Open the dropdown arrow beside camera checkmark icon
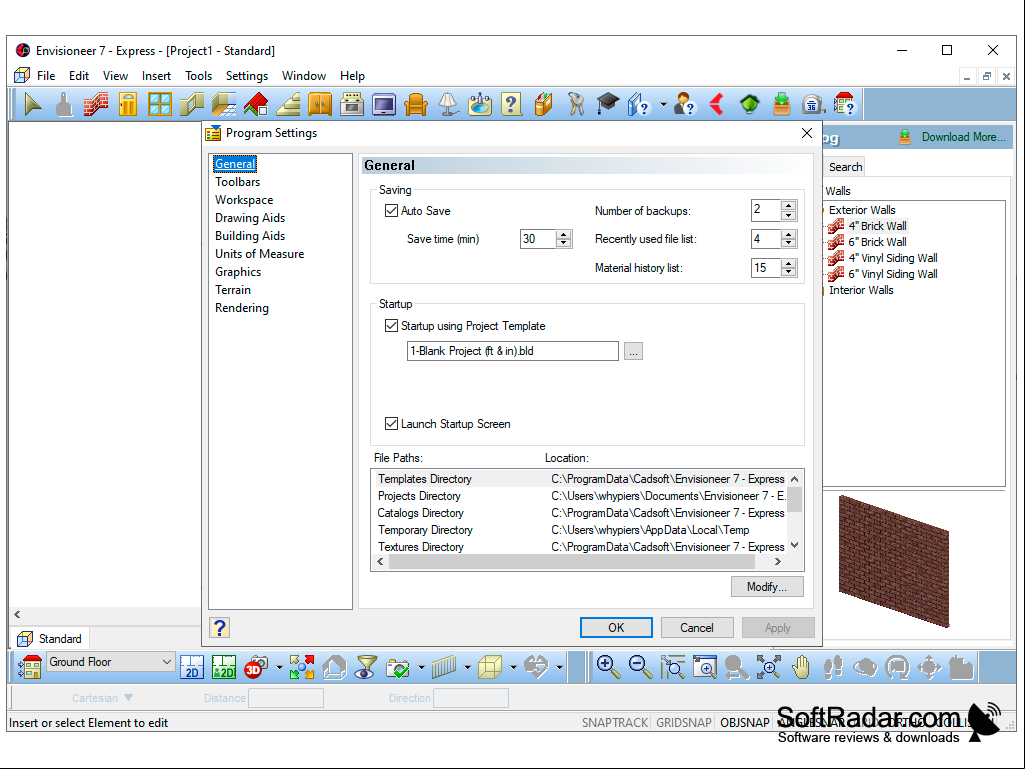The image size is (1025, 769). tap(421, 668)
